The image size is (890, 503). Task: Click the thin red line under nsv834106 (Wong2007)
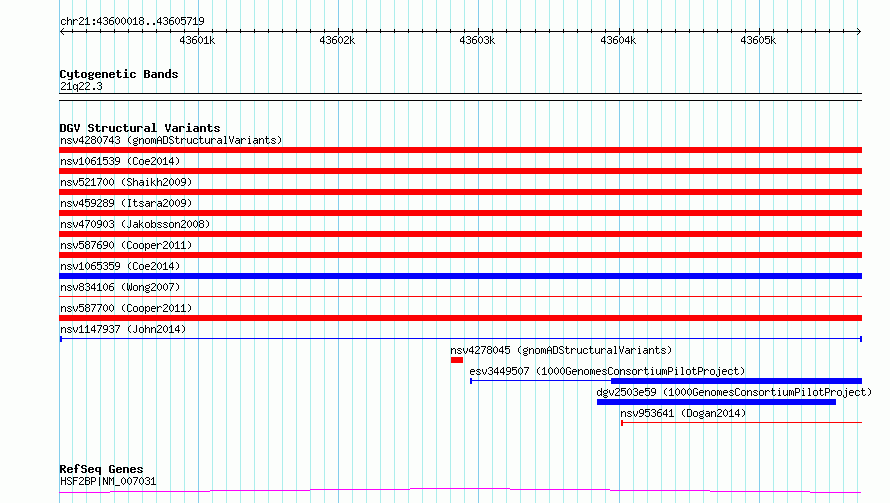point(460,296)
